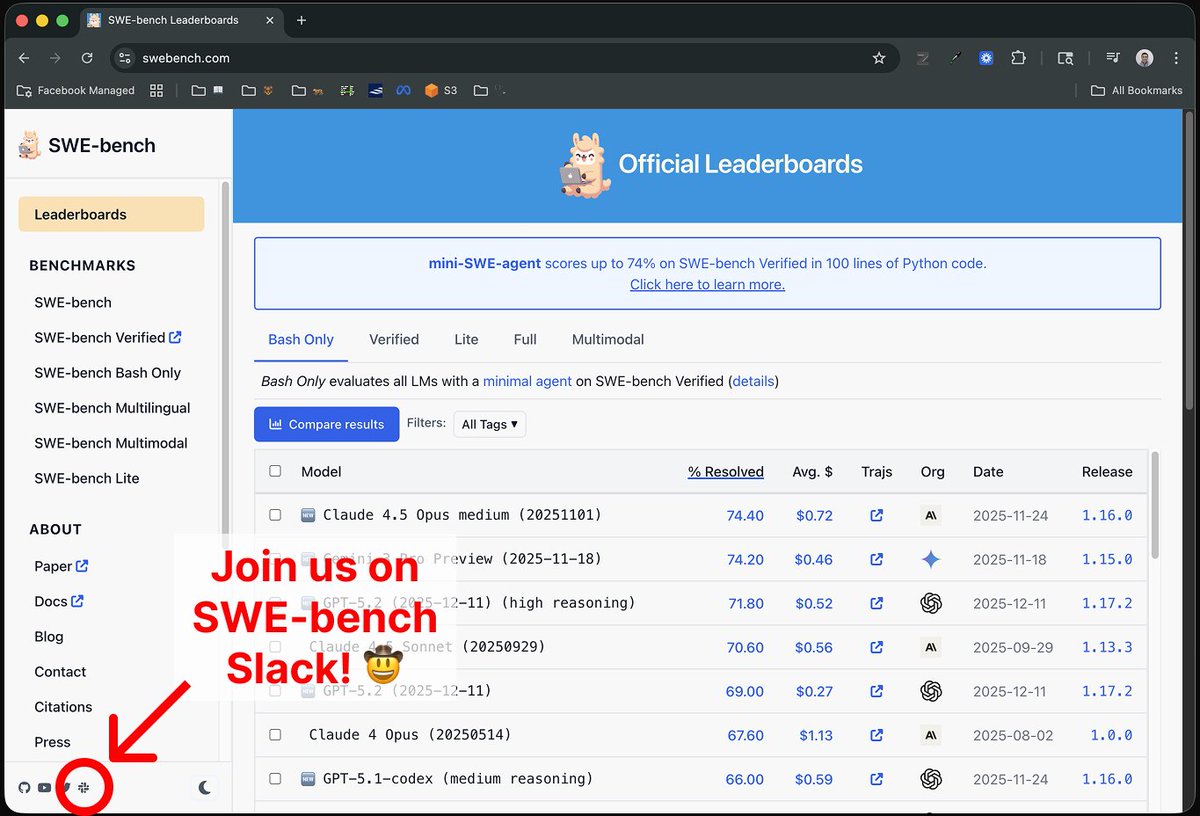Screen dimensions: 1200x816
Task: Open release 1.16.0 for Claude 4.5 Opus row
Action: pos(1107,516)
